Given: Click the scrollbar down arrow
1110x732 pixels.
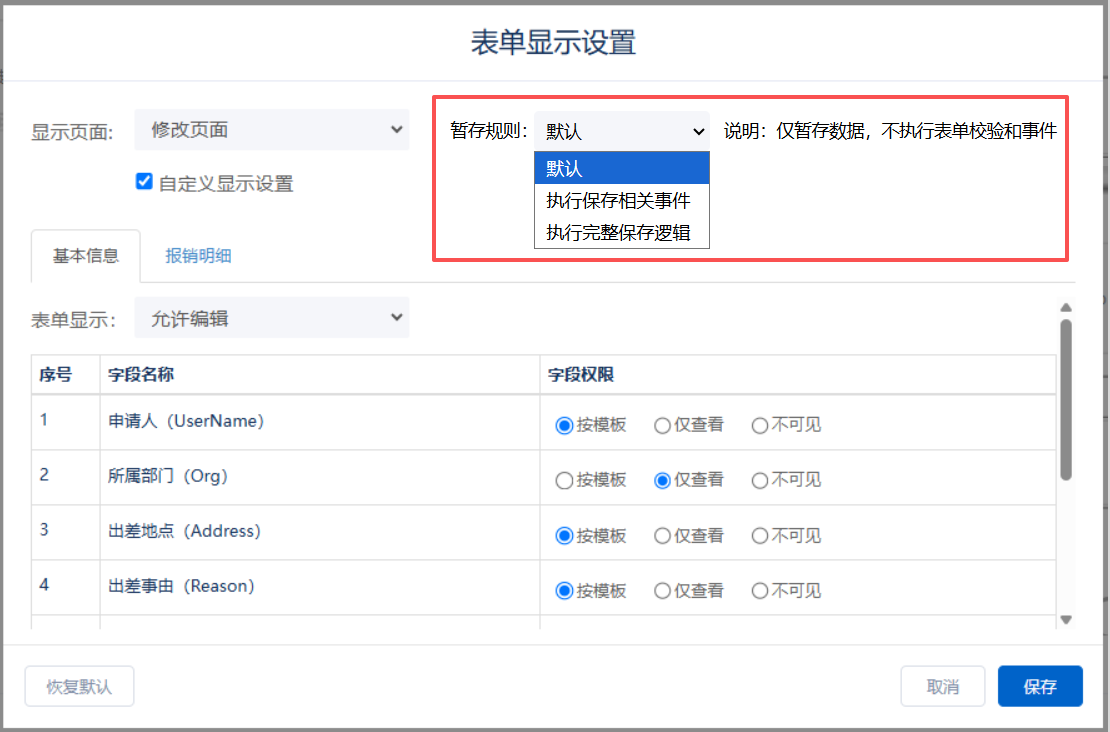Looking at the screenshot, I should click(x=1066, y=620).
